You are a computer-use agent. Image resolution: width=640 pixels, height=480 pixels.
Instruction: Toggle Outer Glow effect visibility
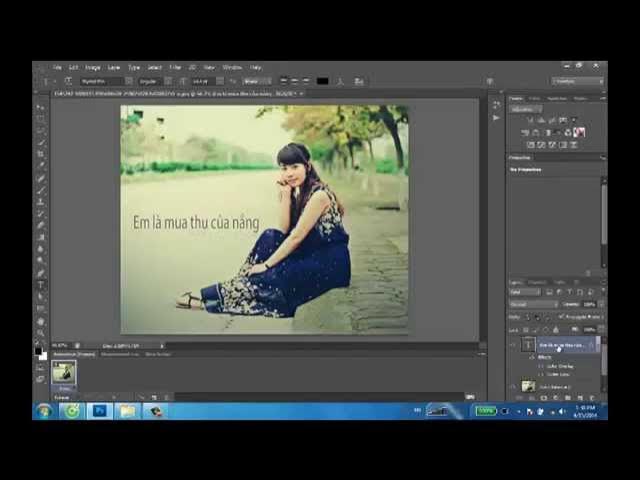540,374
